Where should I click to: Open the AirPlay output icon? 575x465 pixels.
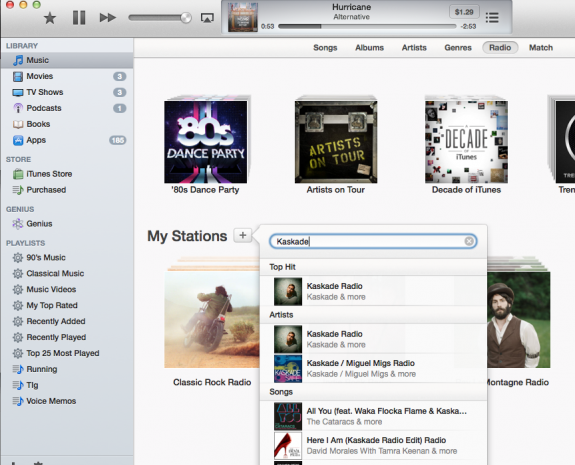pos(207,18)
